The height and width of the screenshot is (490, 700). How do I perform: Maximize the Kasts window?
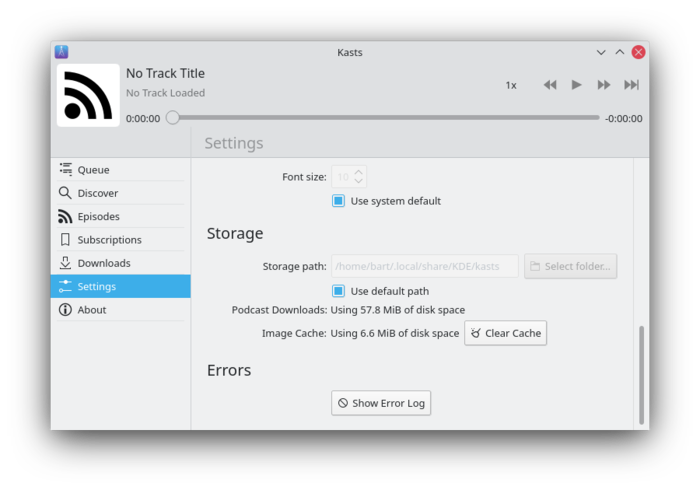tap(620, 52)
